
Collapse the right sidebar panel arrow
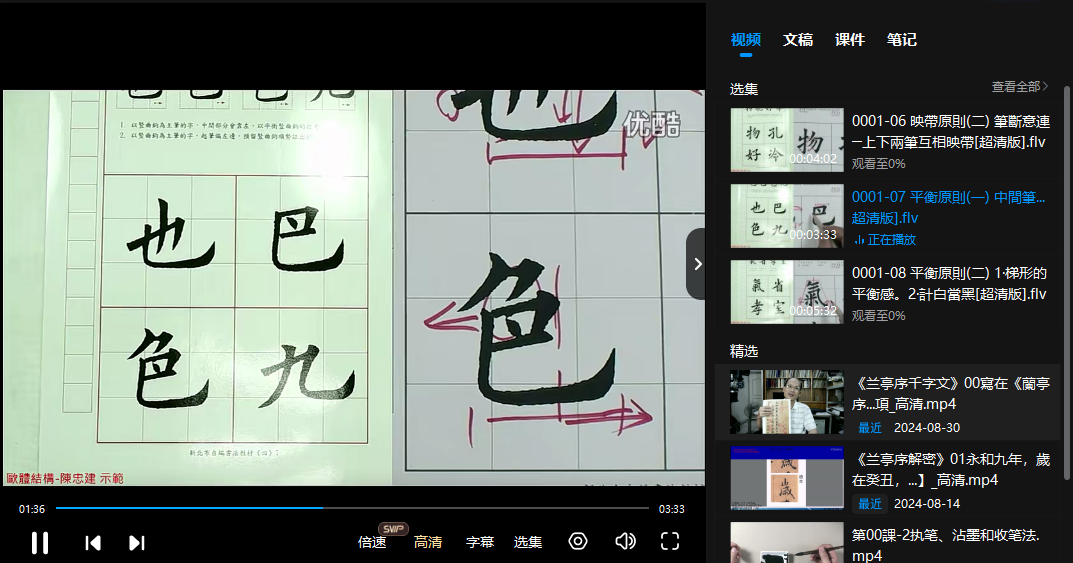click(697, 264)
